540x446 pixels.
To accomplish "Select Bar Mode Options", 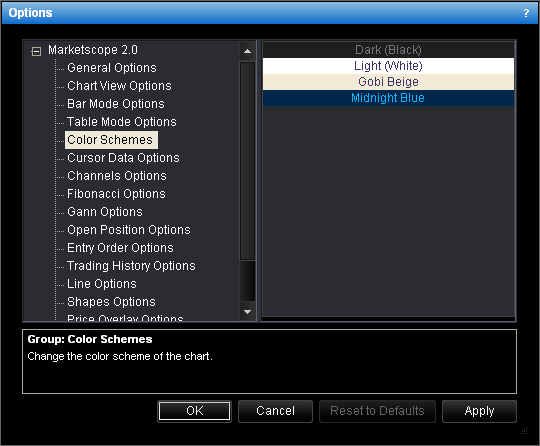I will tap(116, 104).
